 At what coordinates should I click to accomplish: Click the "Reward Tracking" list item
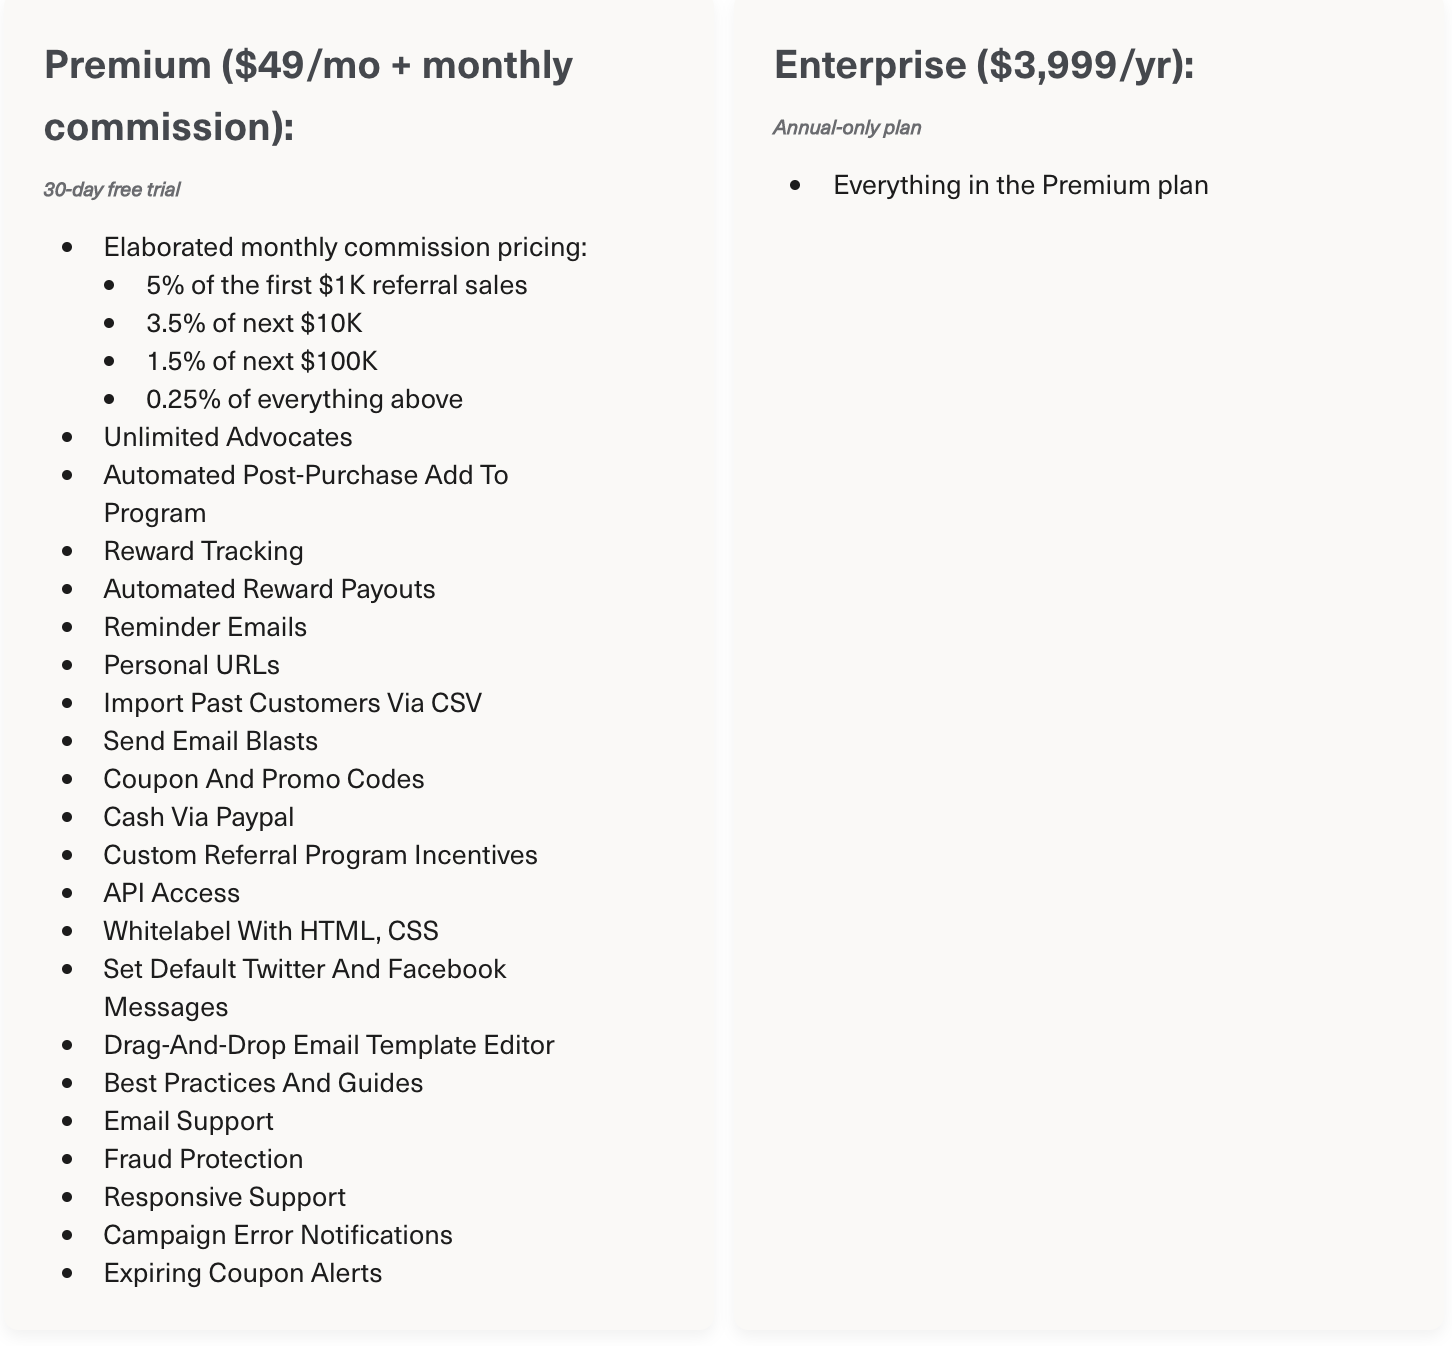pyautogui.click(x=203, y=551)
